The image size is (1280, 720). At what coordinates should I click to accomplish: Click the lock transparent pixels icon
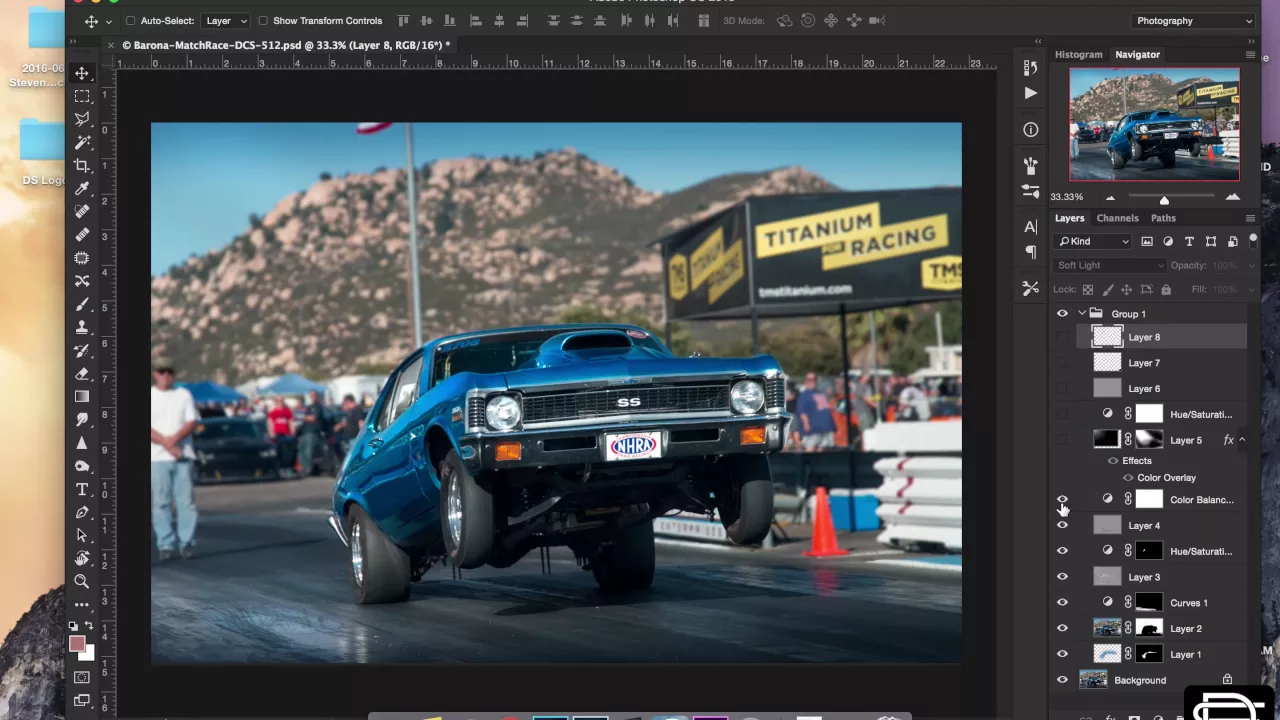(x=1087, y=290)
